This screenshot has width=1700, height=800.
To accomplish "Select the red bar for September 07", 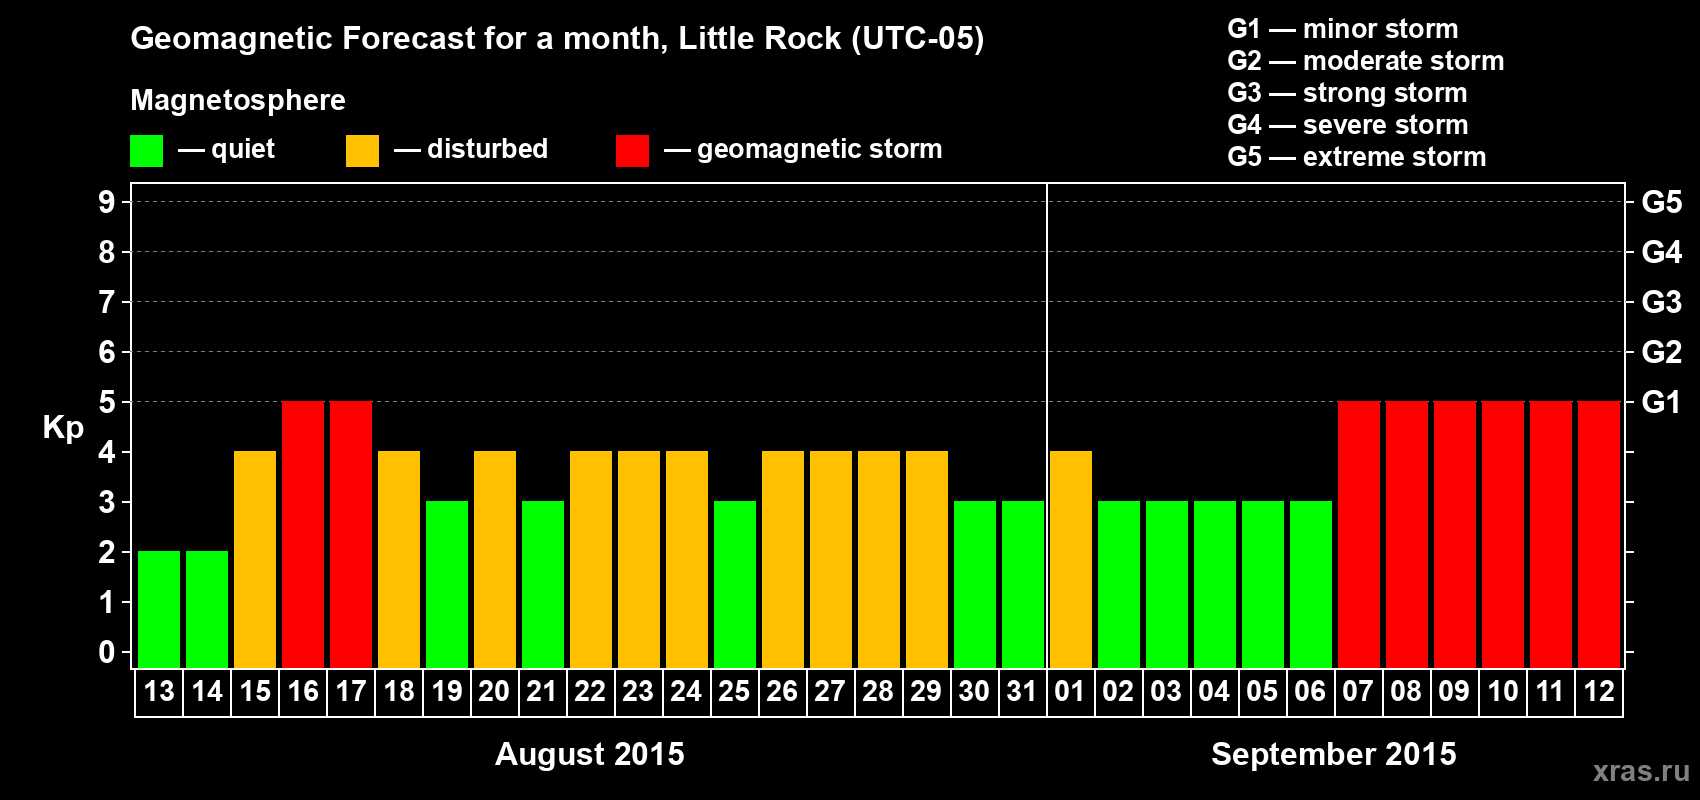I will pos(1359,534).
